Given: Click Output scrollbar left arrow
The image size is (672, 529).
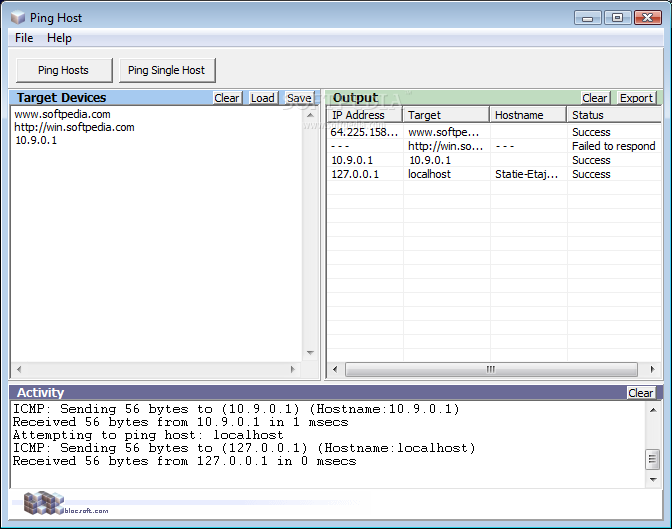Looking at the screenshot, I should (335, 369).
